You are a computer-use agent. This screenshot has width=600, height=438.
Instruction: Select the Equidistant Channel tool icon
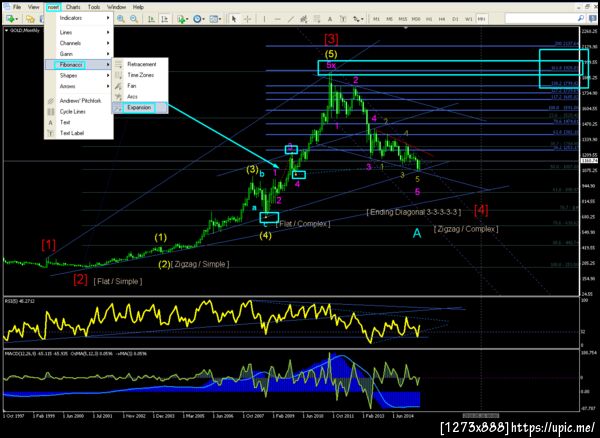point(304,19)
